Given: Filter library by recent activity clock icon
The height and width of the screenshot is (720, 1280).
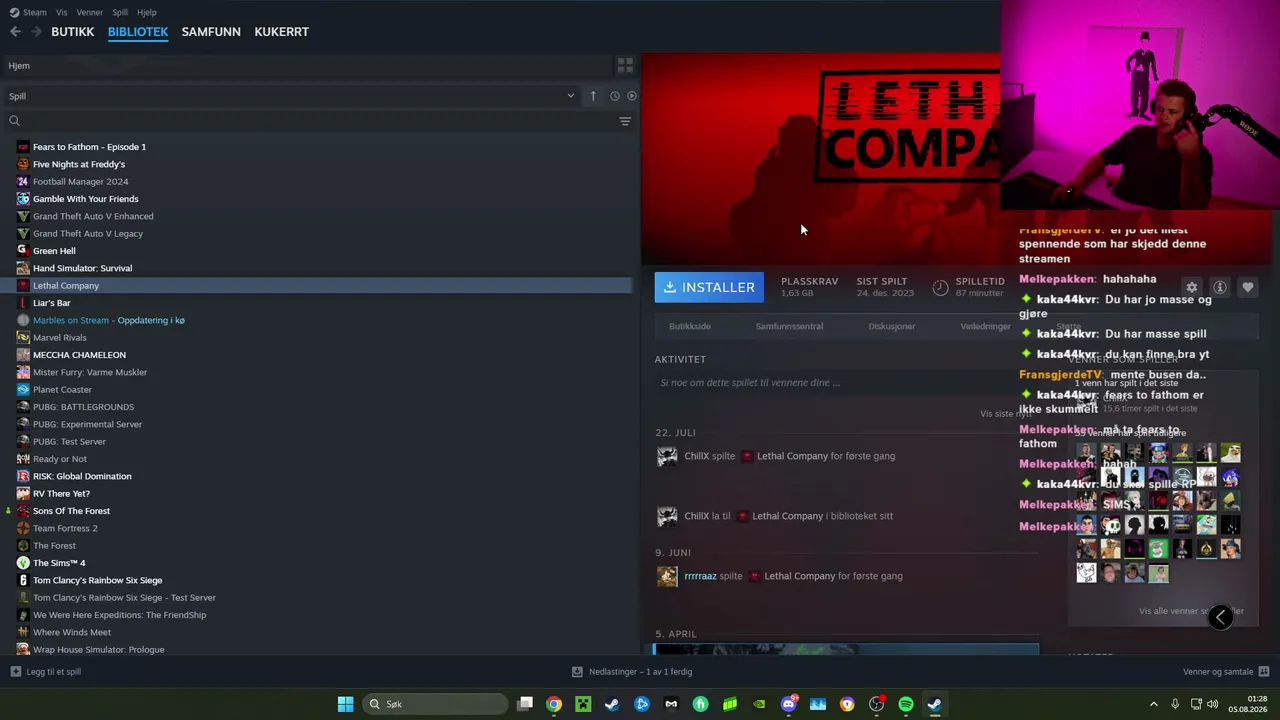Looking at the screenshot, I should click(x=615, y=96).
